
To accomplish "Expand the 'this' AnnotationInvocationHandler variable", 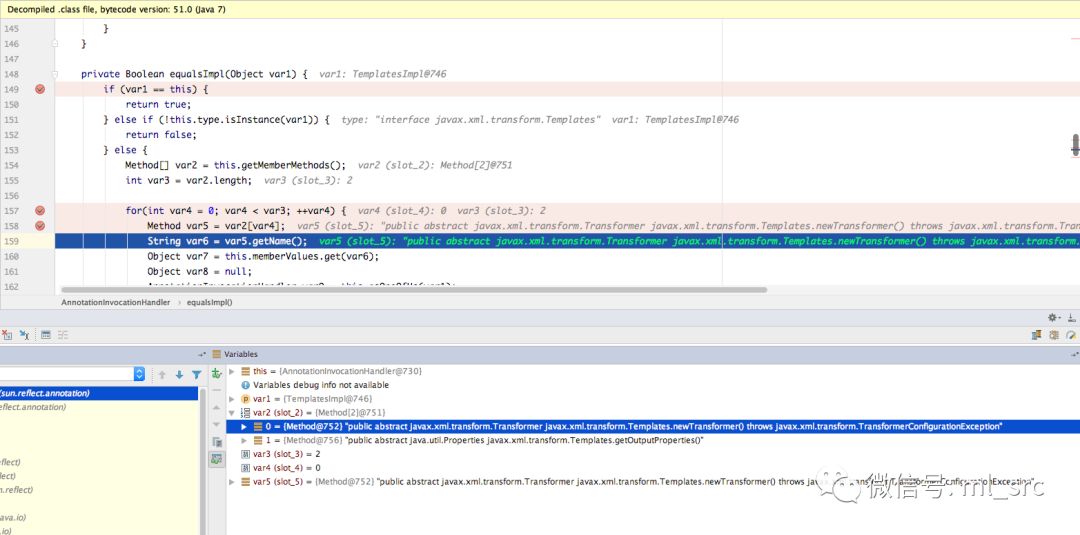I will click(232, 371).
